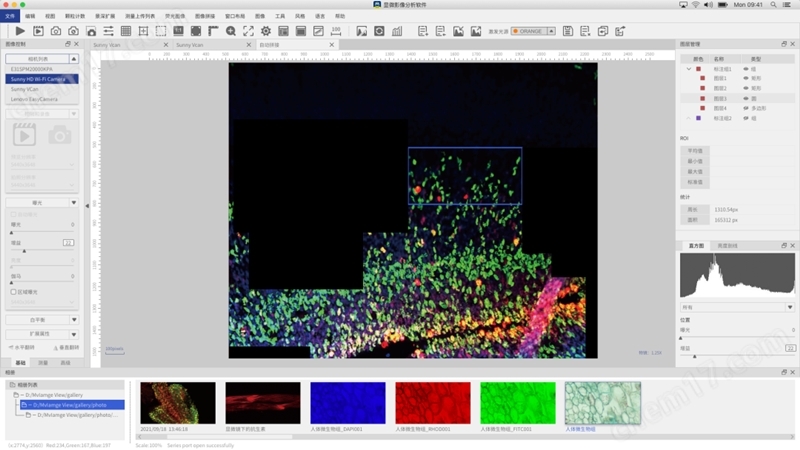This screenshot has width=800, height=450.
Task: Toggle visibility of layer 图层3
Action: tap(746, 99)
